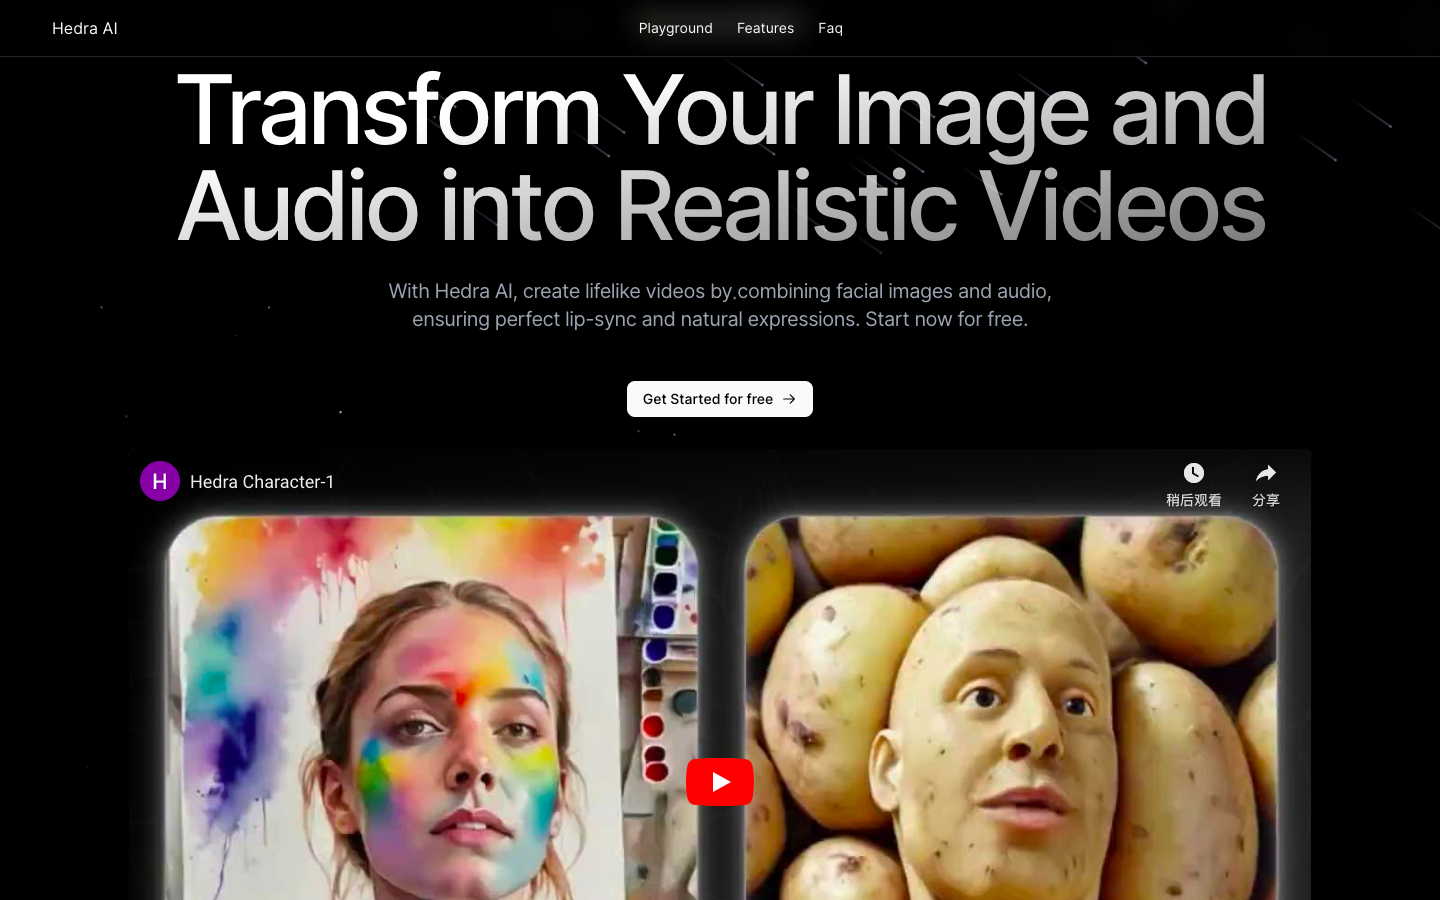Open the Hedra AI home logo link
1440x900 pixels.
tap(85, 28)
